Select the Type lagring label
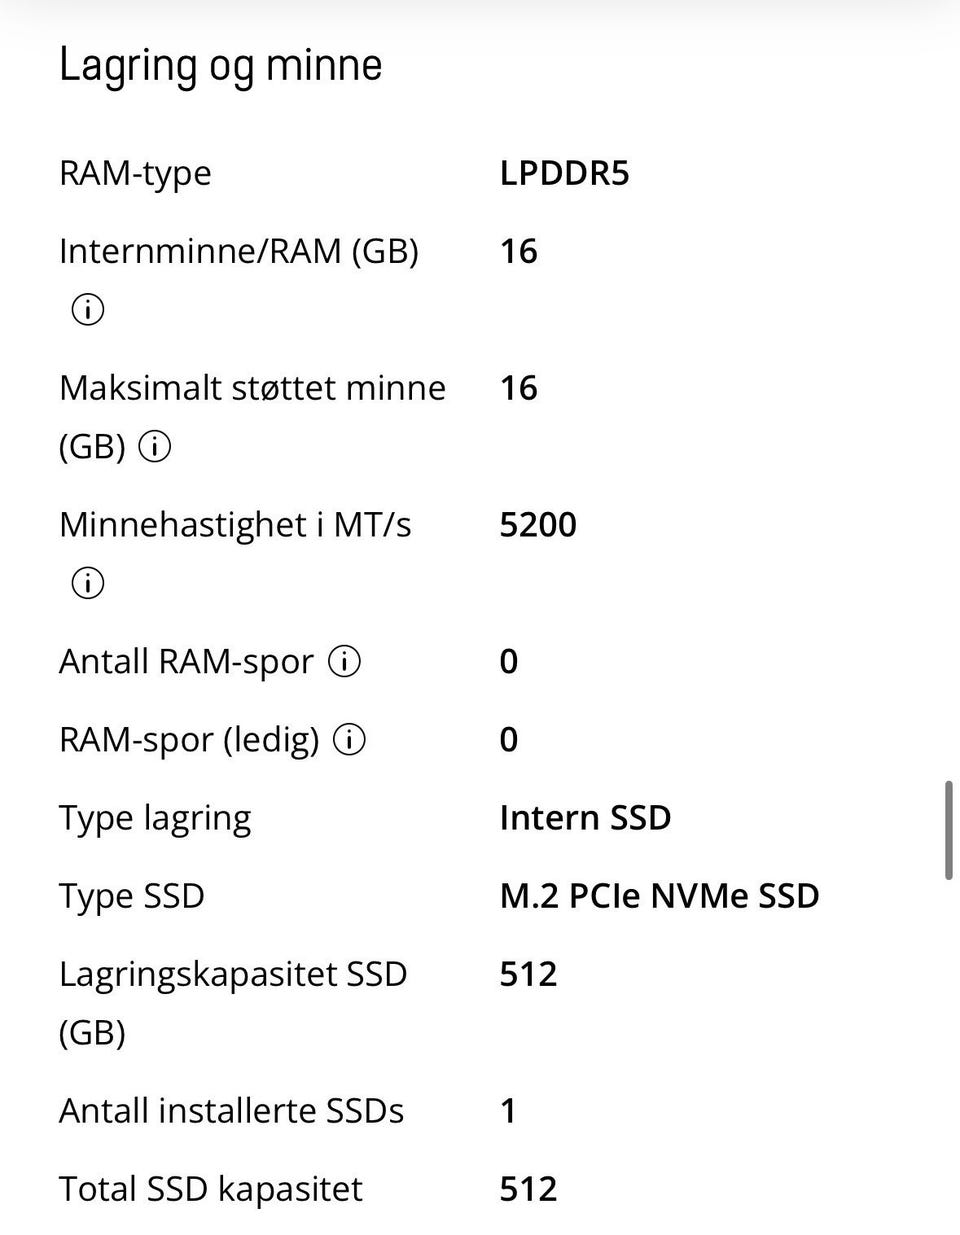960x1235 pixels. click(155, 818)
